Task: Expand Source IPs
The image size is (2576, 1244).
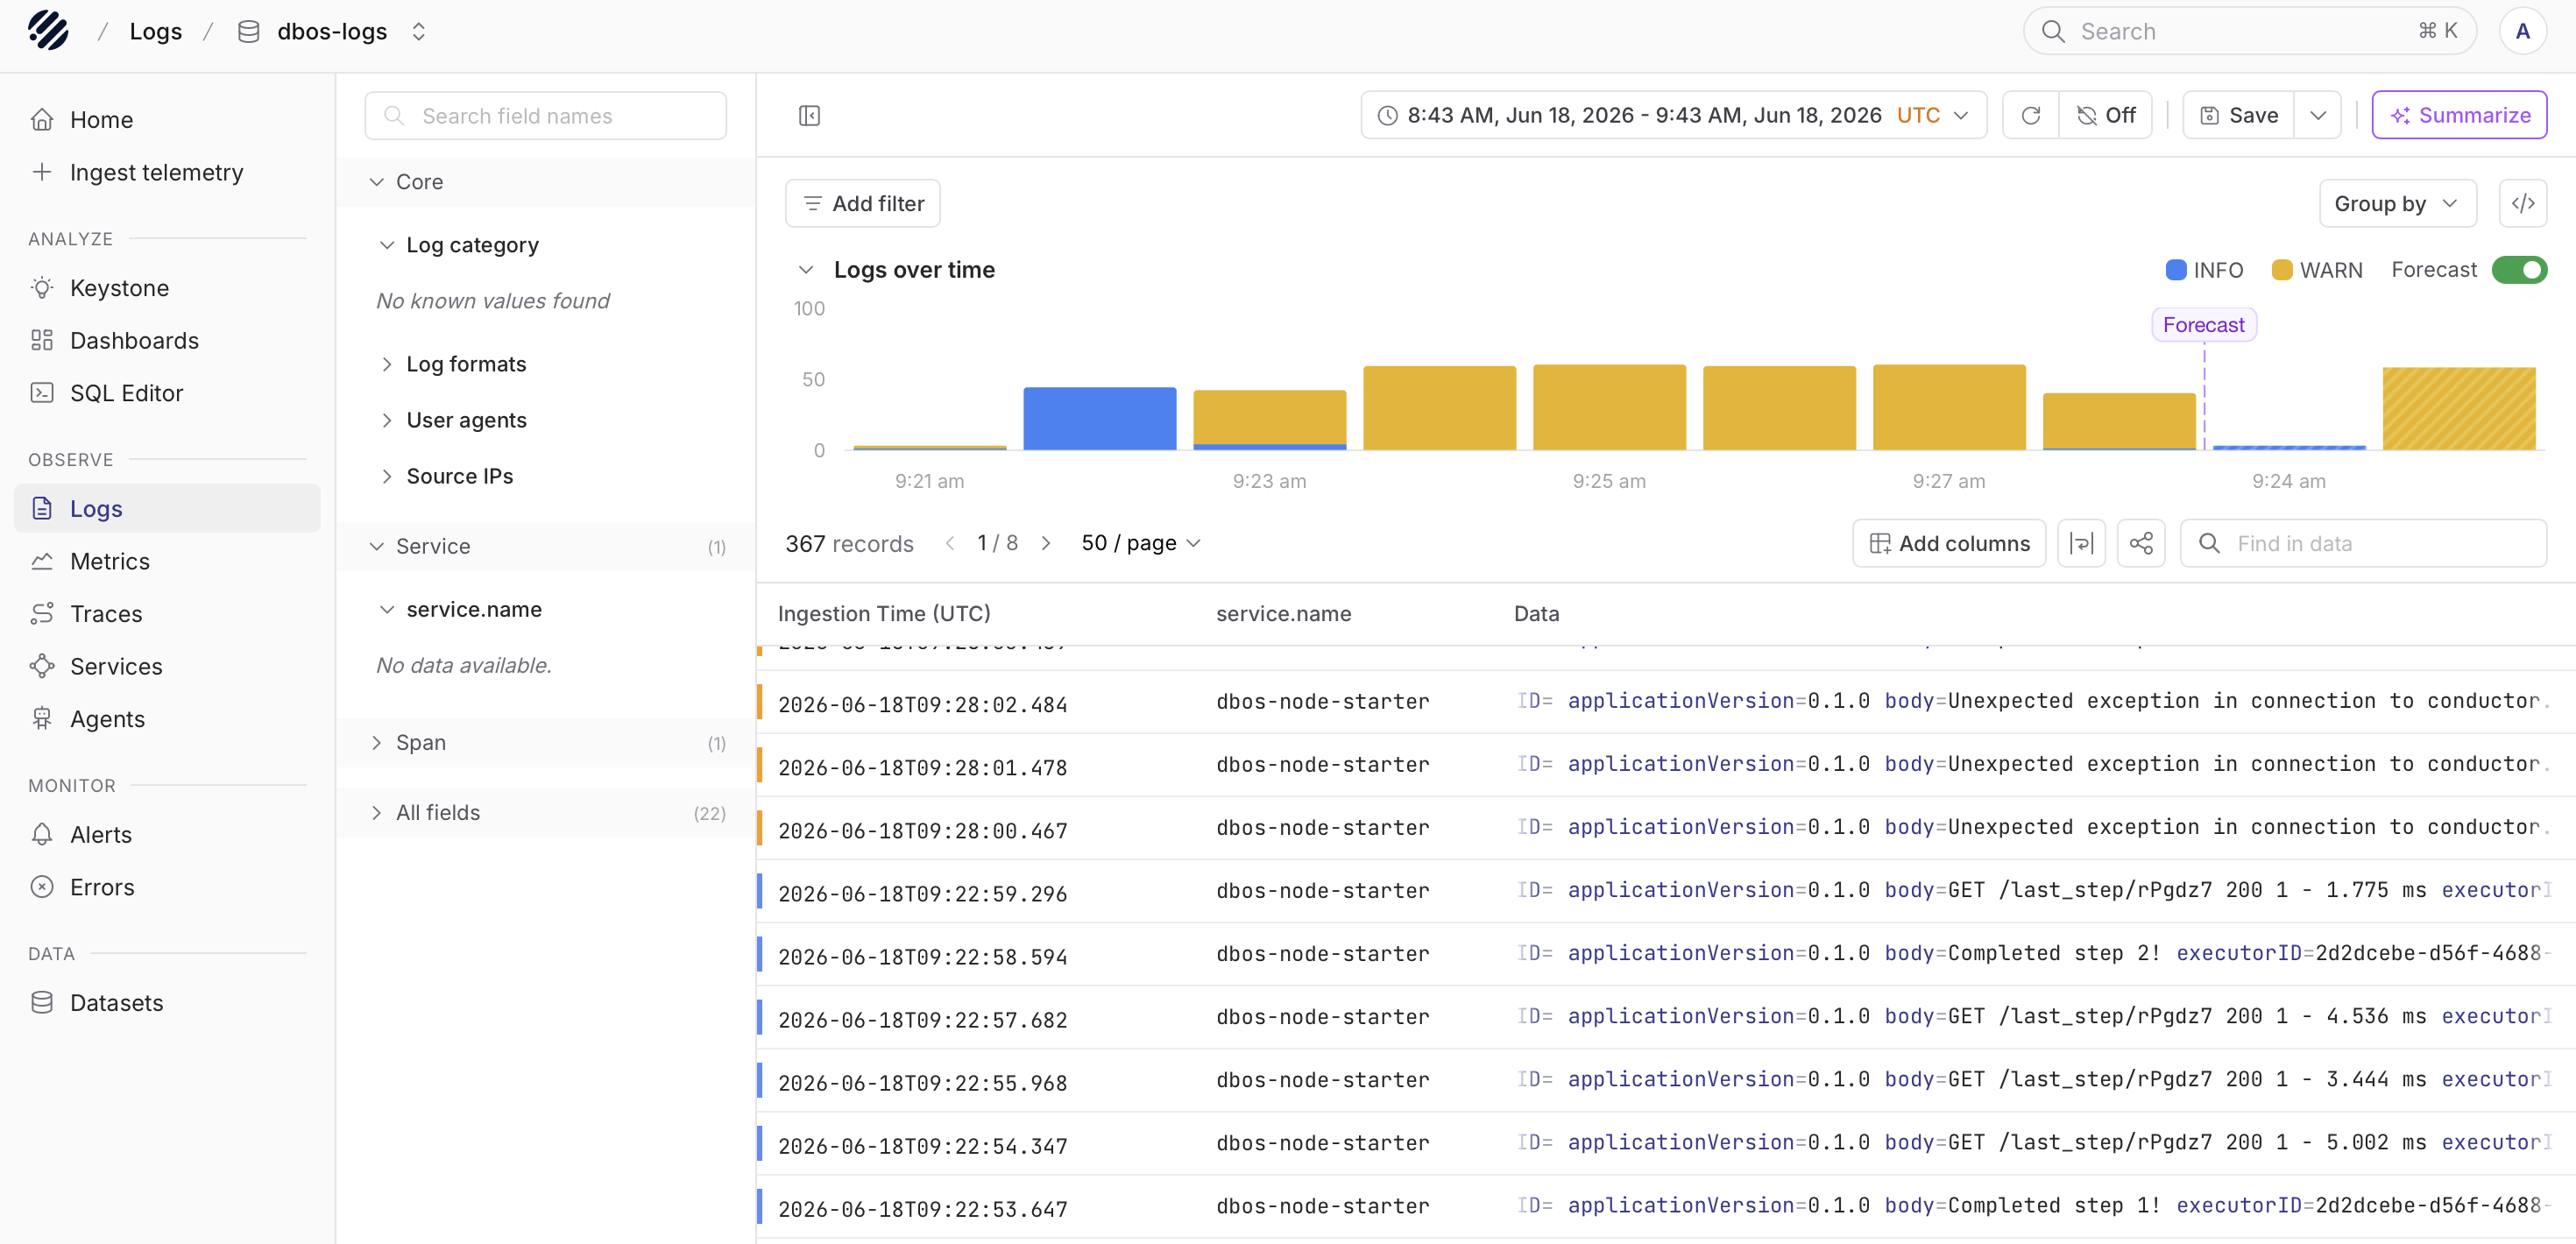Action: tap(387, 476)
